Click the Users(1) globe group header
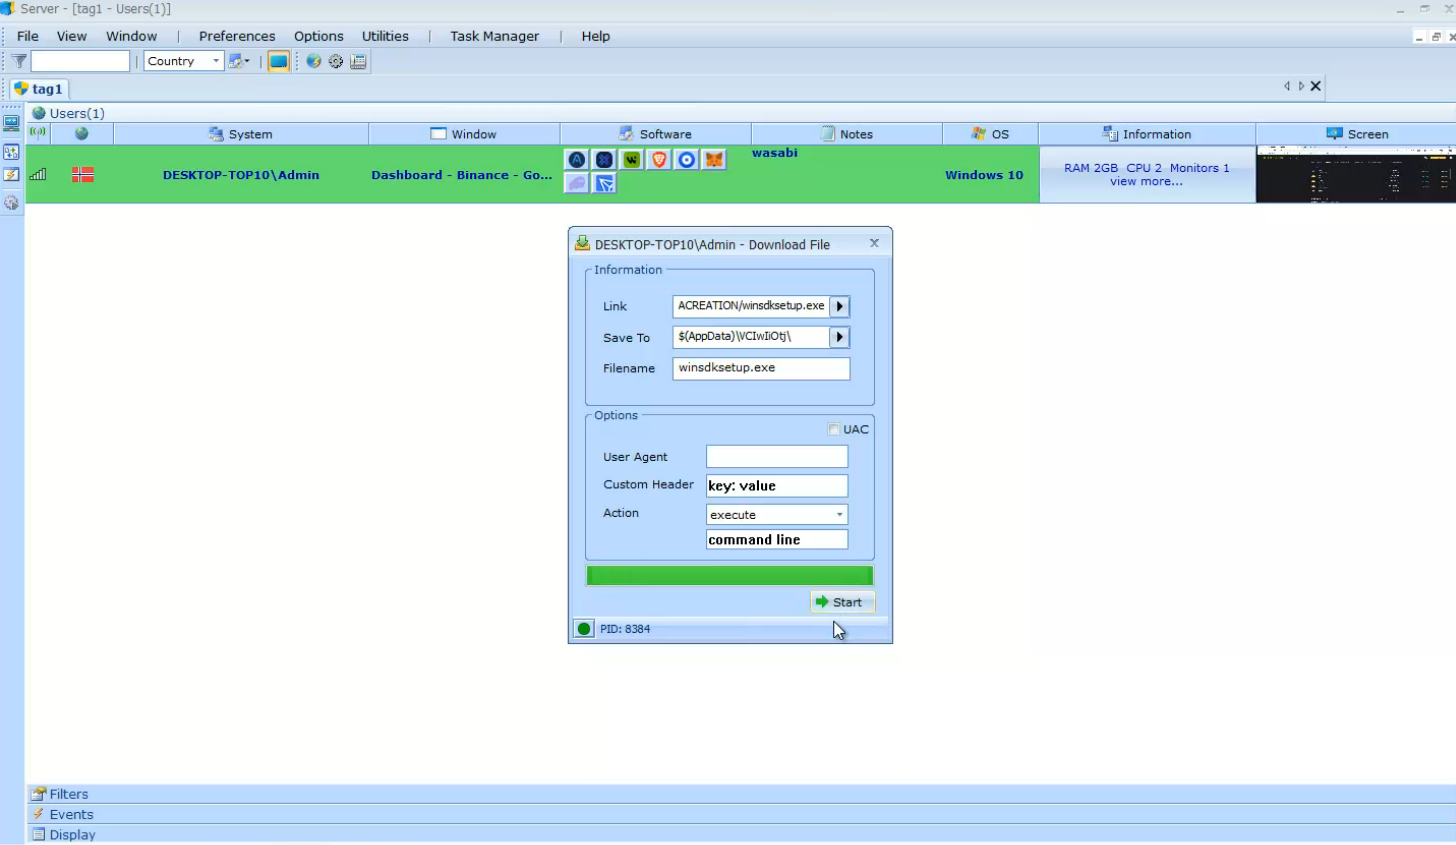The height and width of the screenshot is (845, 1456). 67,113
